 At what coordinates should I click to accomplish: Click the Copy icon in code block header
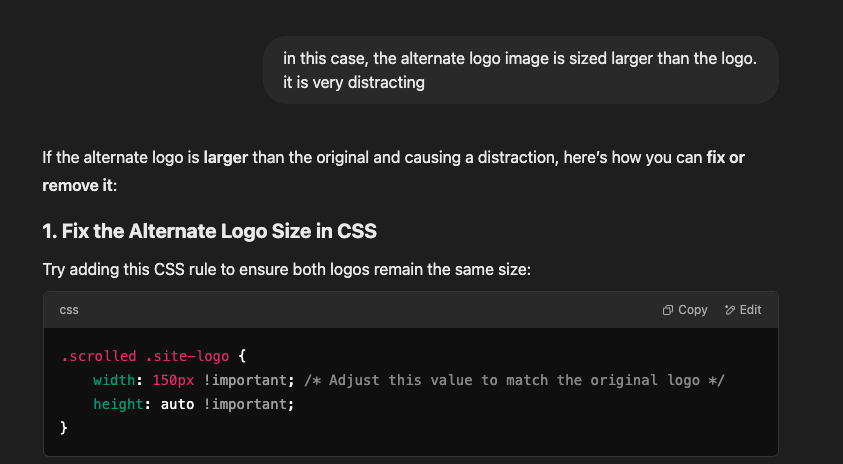click(668, 310)
